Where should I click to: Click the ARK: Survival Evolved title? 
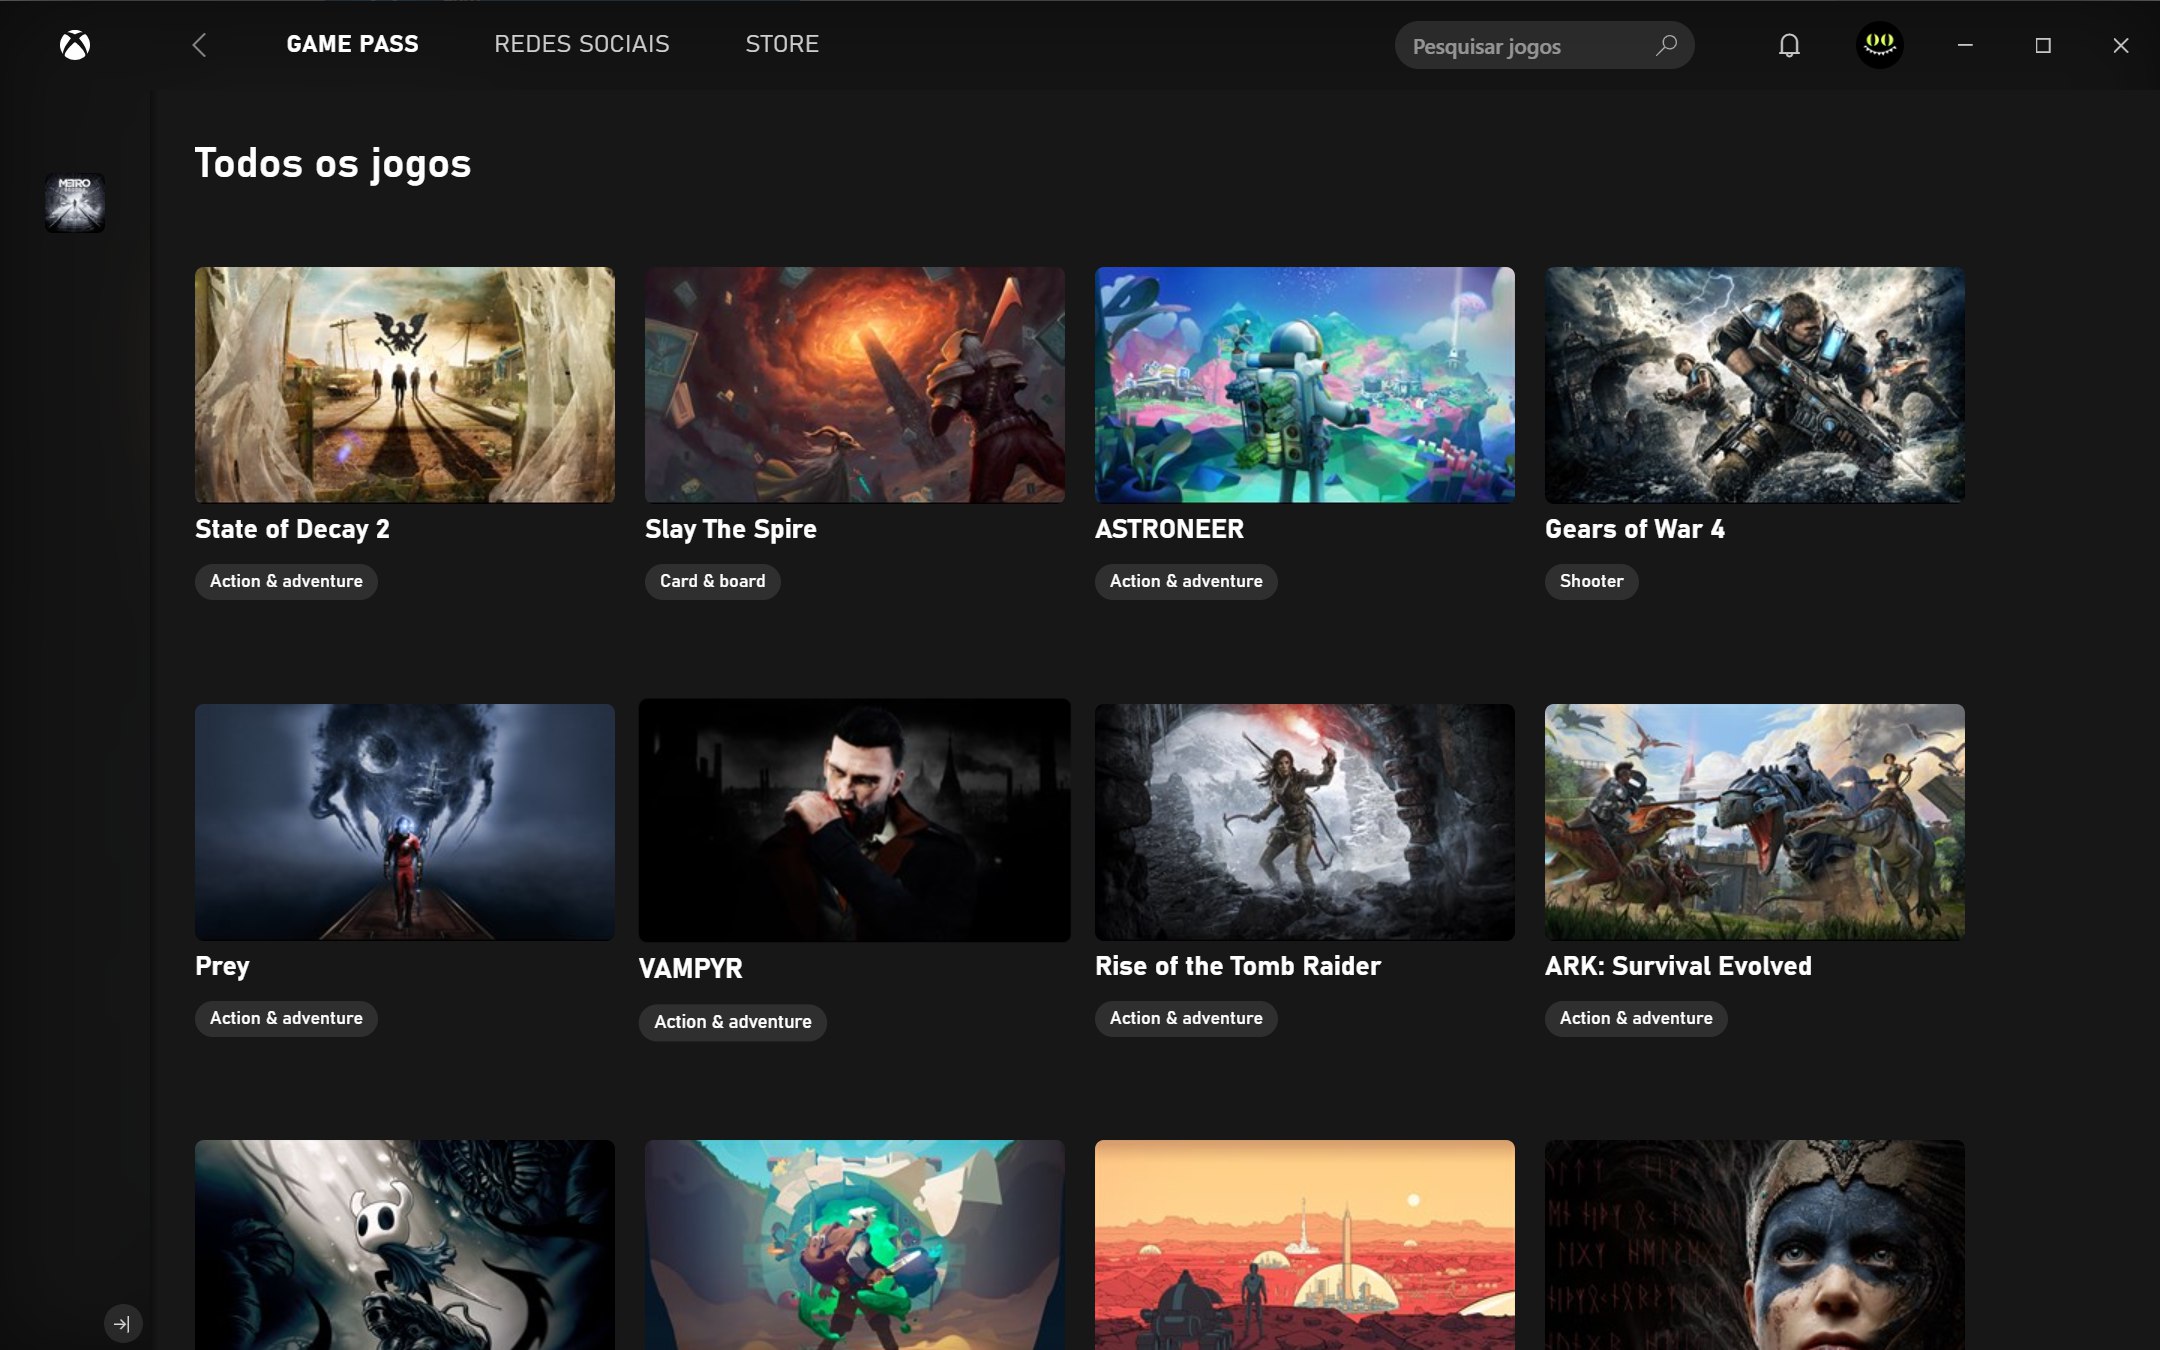pyautogui.click(x=1678, y=966)
